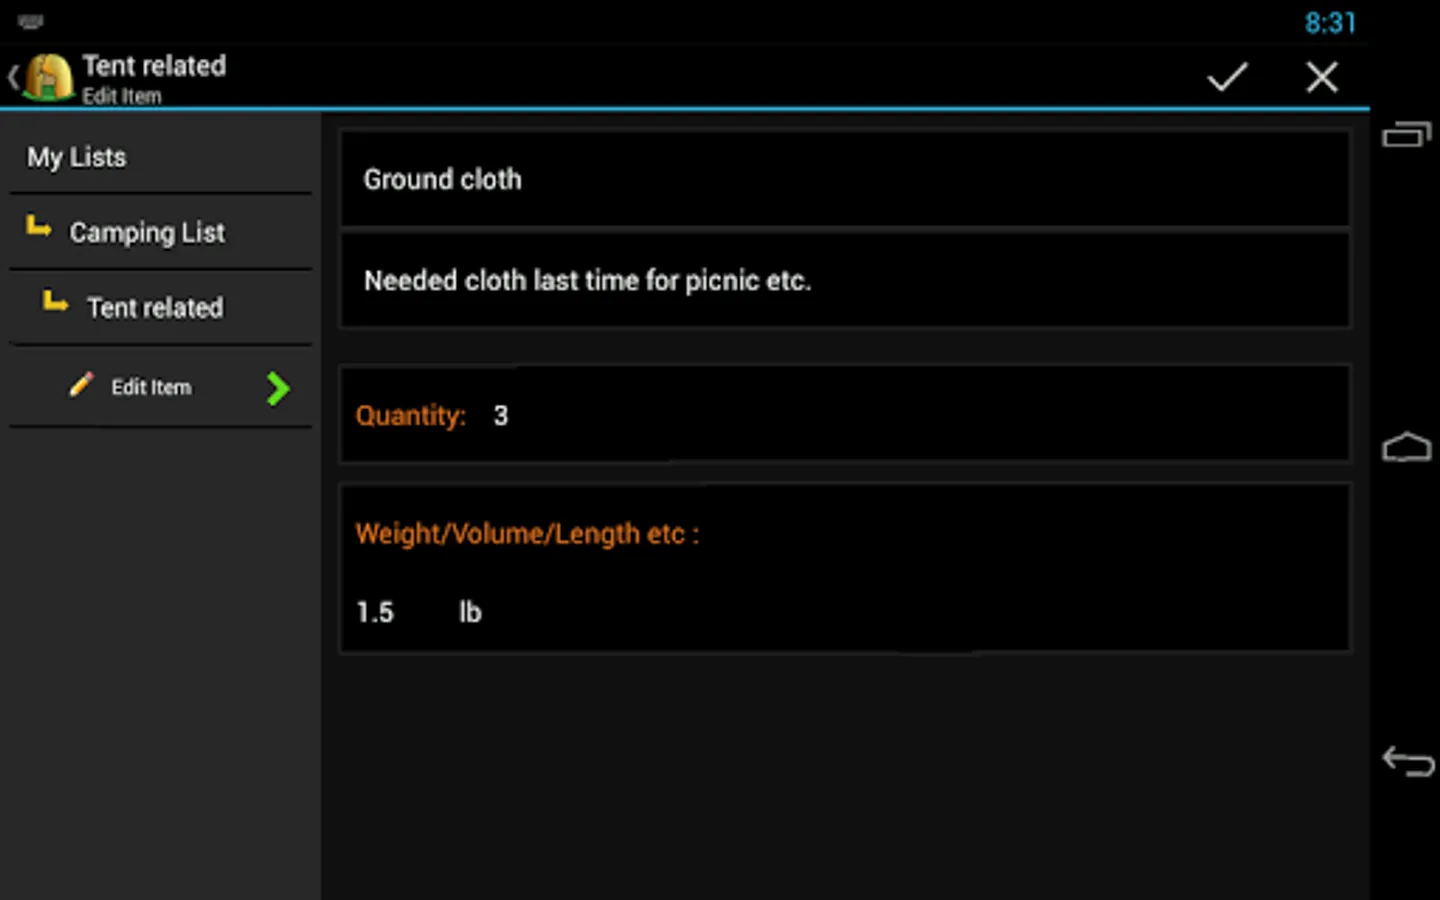Tap the Tent related title text
This screenshot has height=900, width=1440.
154,66
